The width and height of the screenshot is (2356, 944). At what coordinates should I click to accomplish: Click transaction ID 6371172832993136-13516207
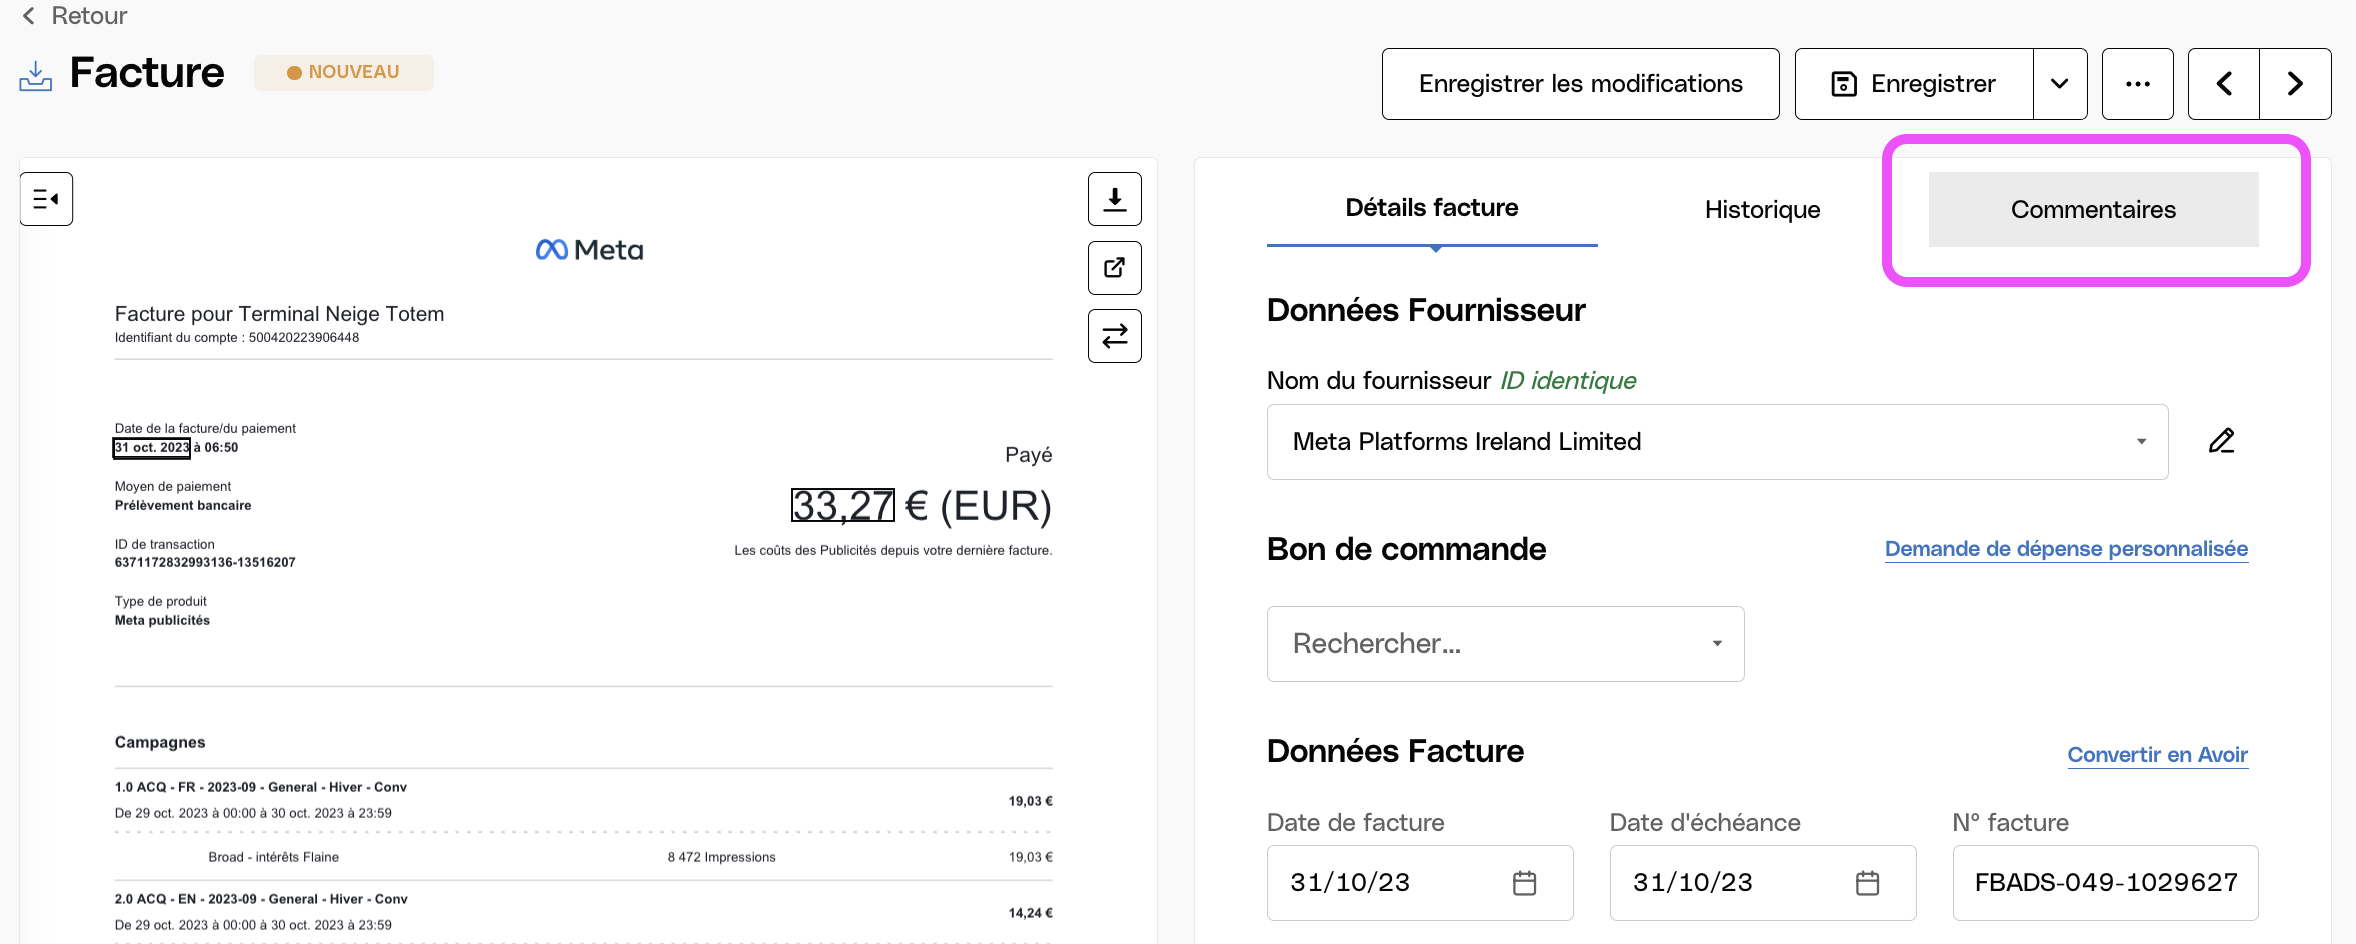point(205,563)
